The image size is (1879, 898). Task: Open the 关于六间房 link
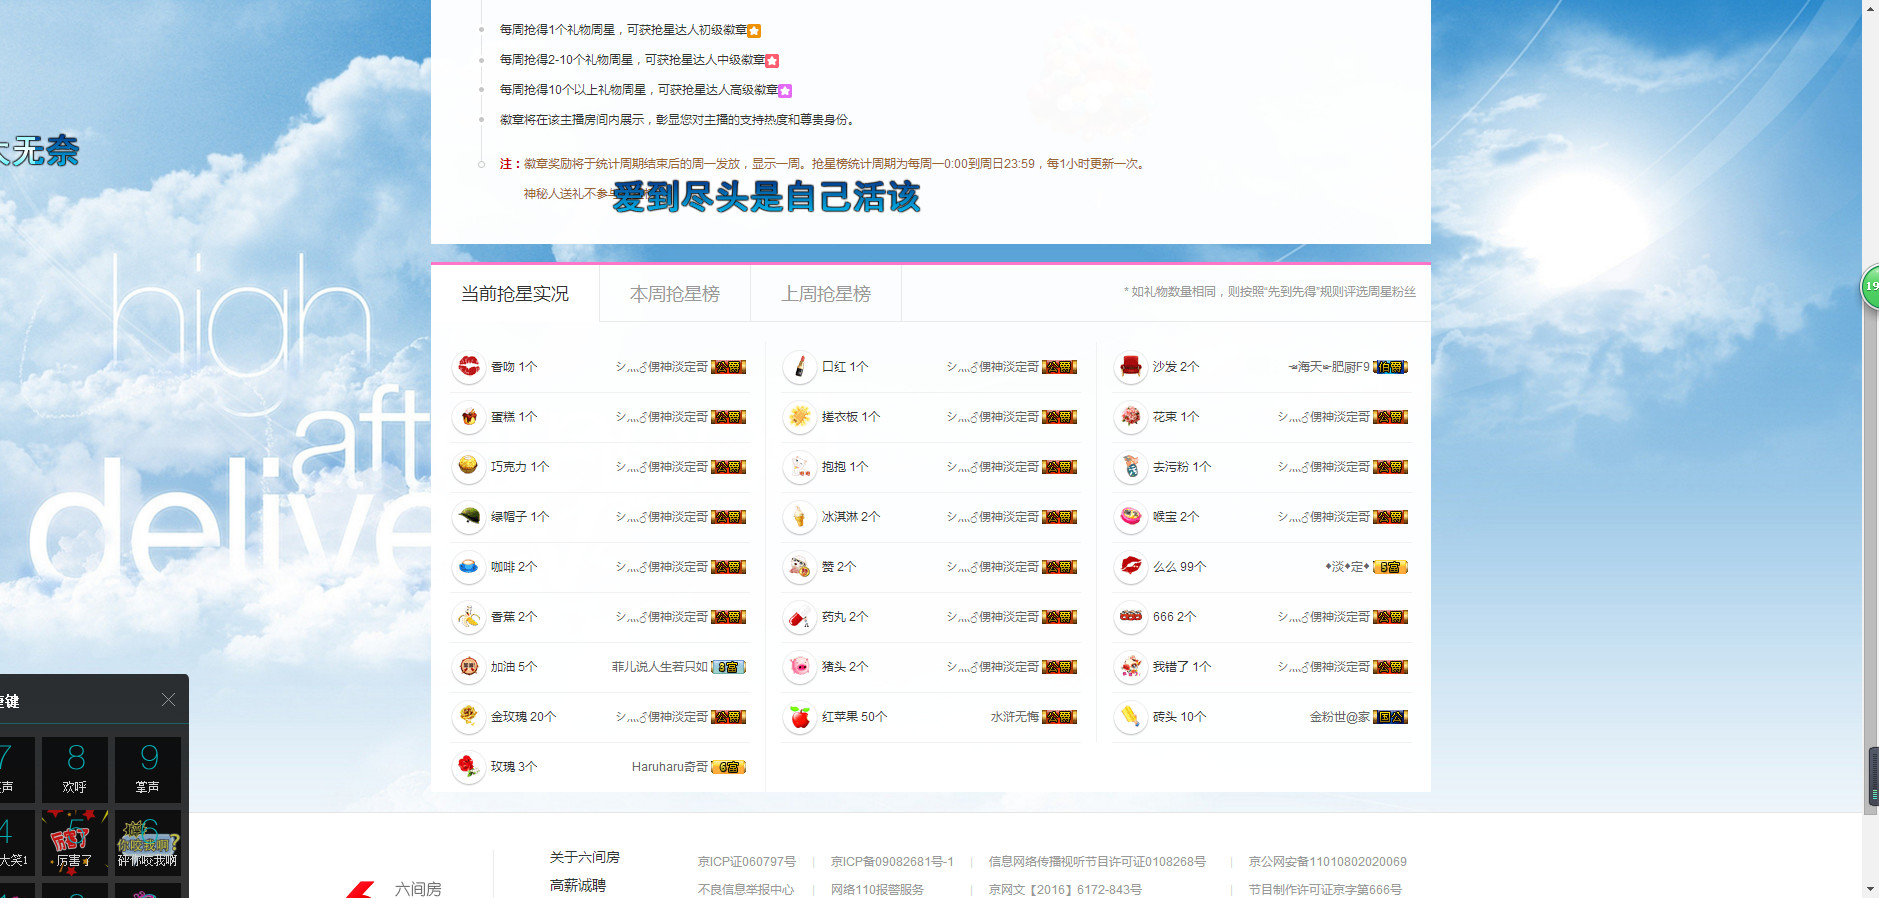[x=584, y=857]
